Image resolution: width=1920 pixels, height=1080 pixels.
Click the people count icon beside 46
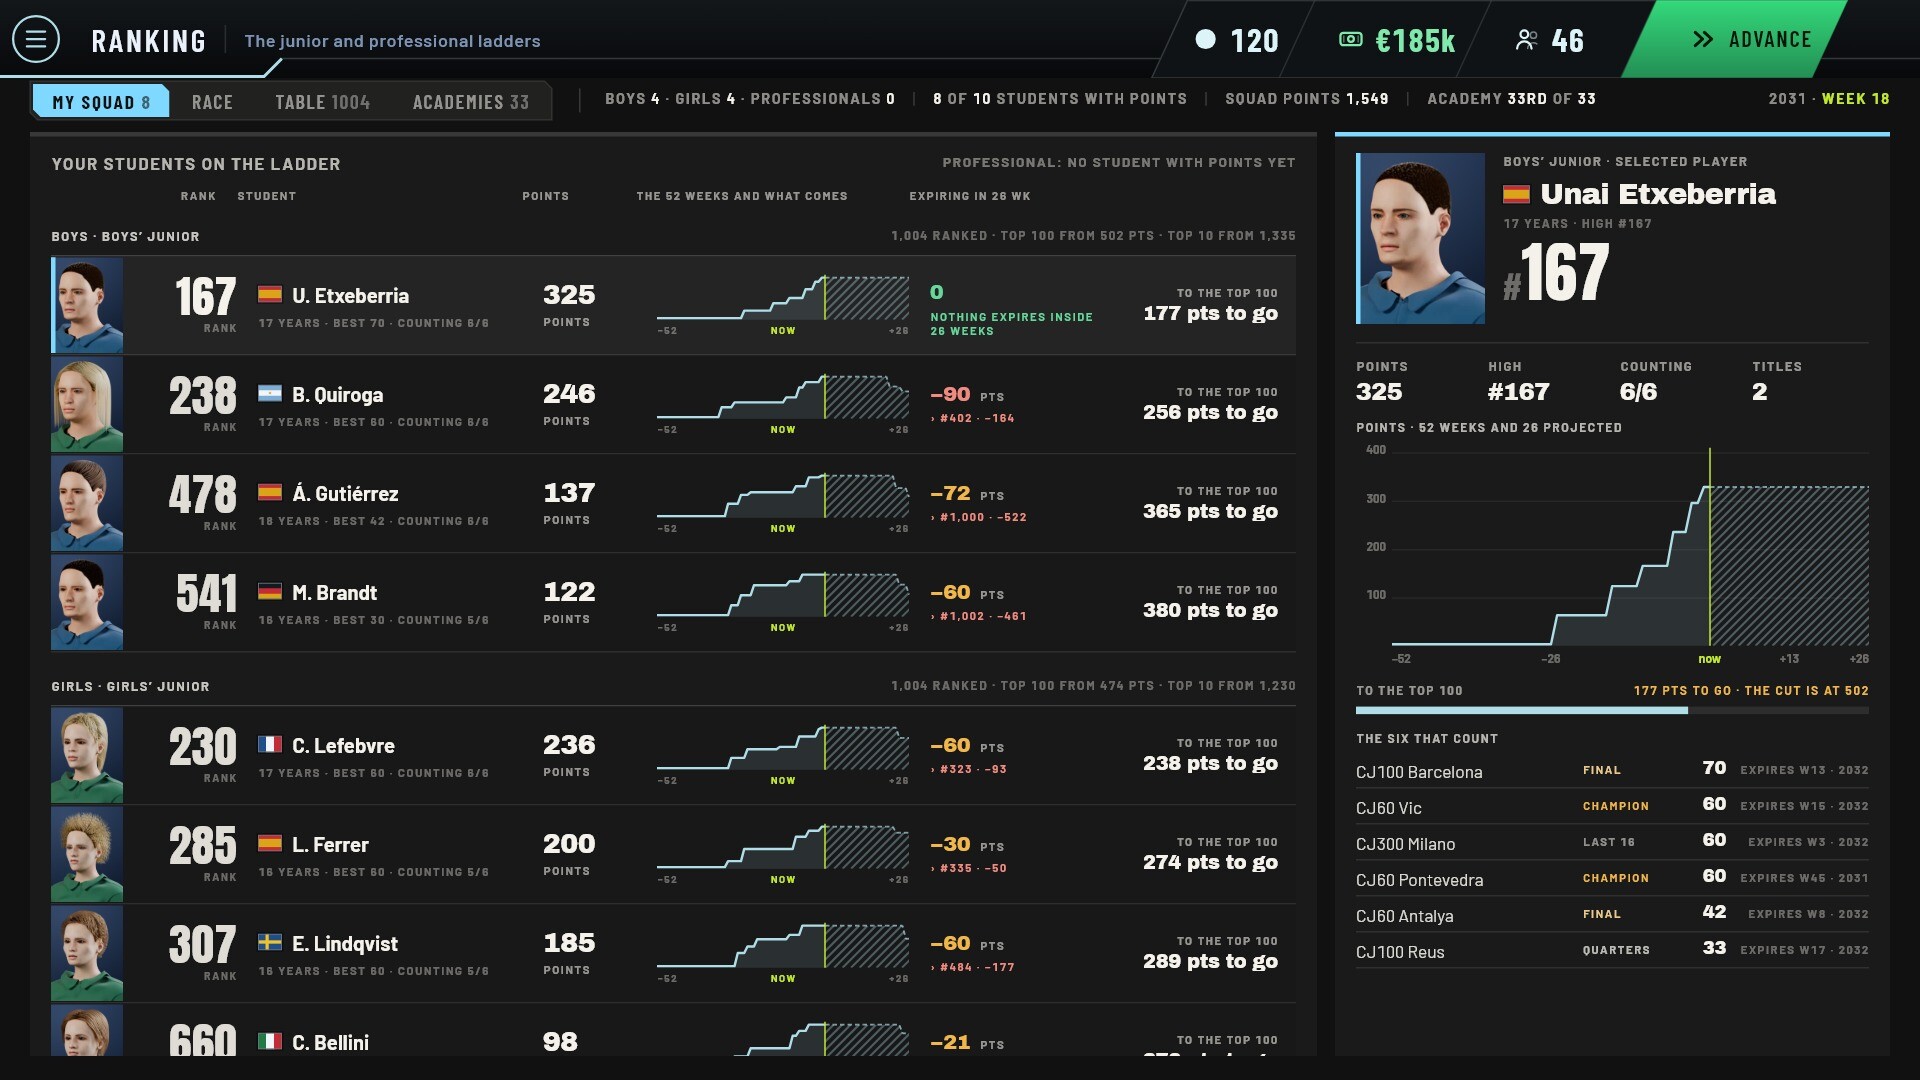[1526, 40]
